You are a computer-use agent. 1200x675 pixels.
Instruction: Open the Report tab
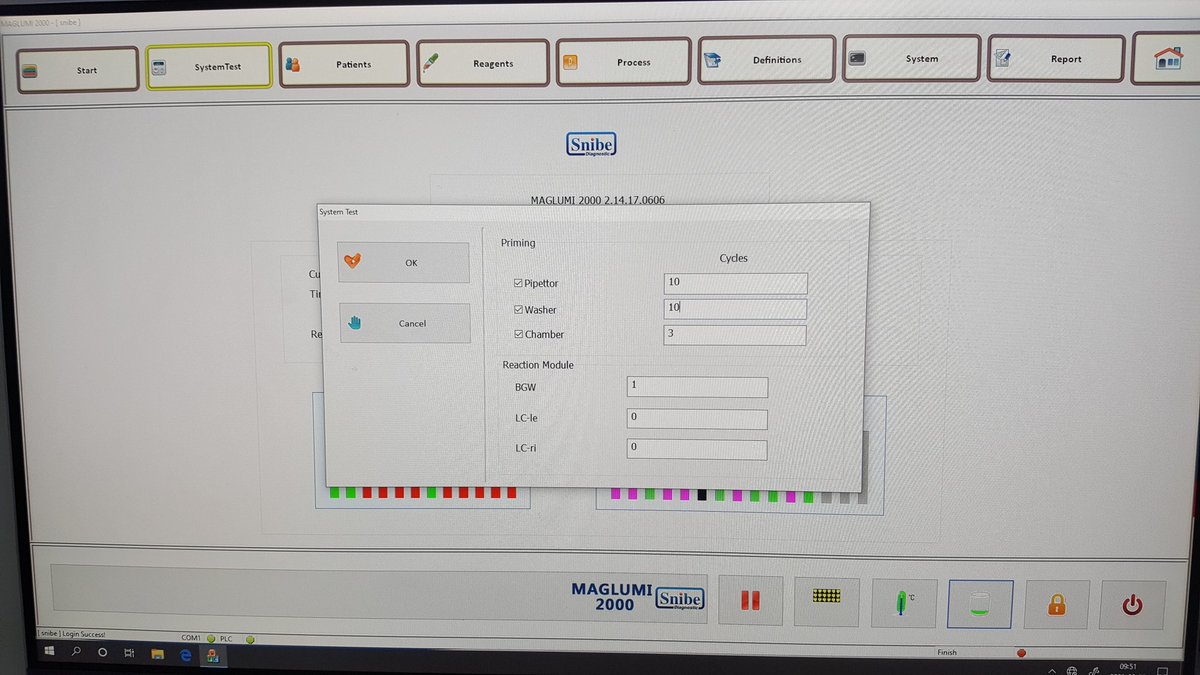(1056, 58)
